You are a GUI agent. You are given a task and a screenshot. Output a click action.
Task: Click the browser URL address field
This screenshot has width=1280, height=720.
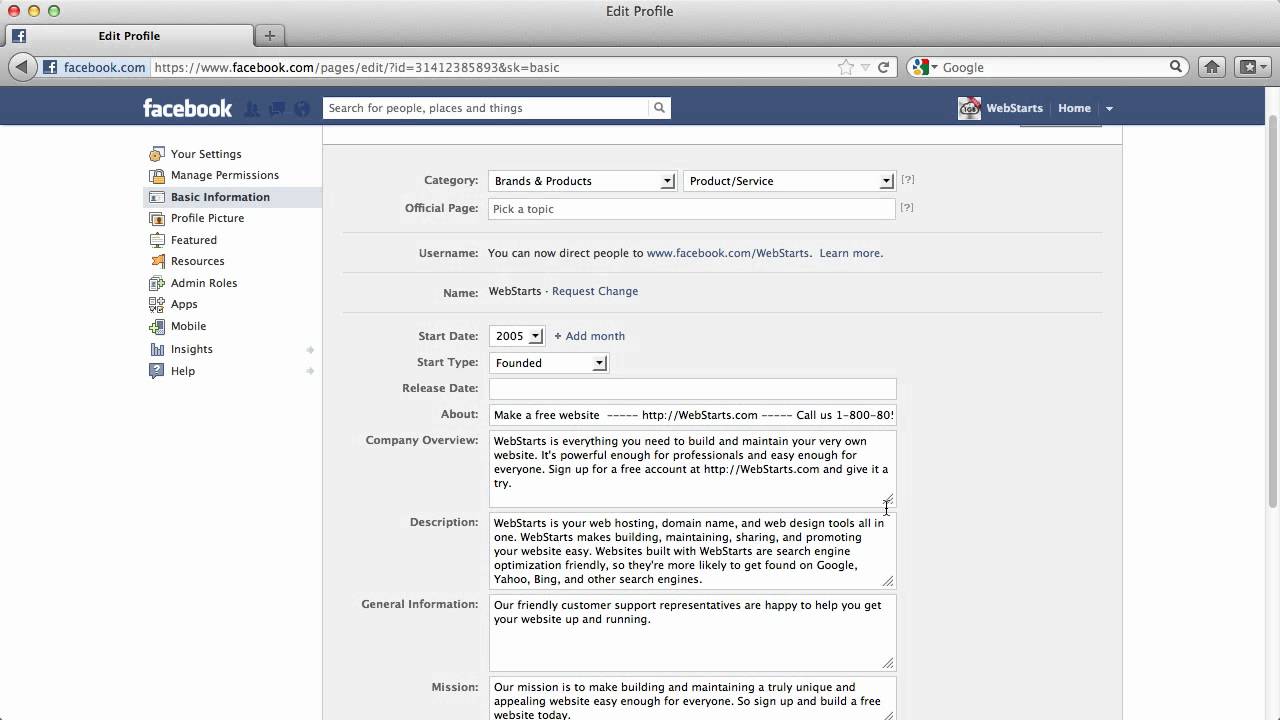(x=495, y=67)
